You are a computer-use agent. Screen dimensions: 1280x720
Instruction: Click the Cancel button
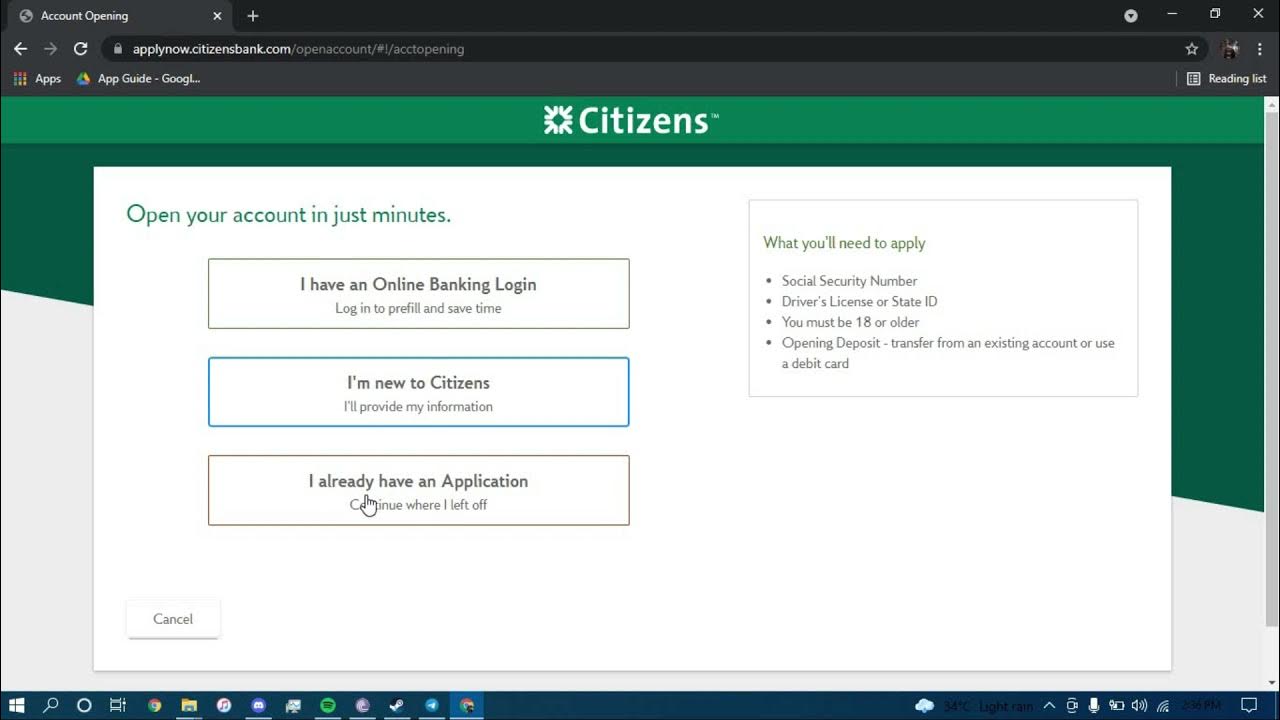(x=173, y=619)
